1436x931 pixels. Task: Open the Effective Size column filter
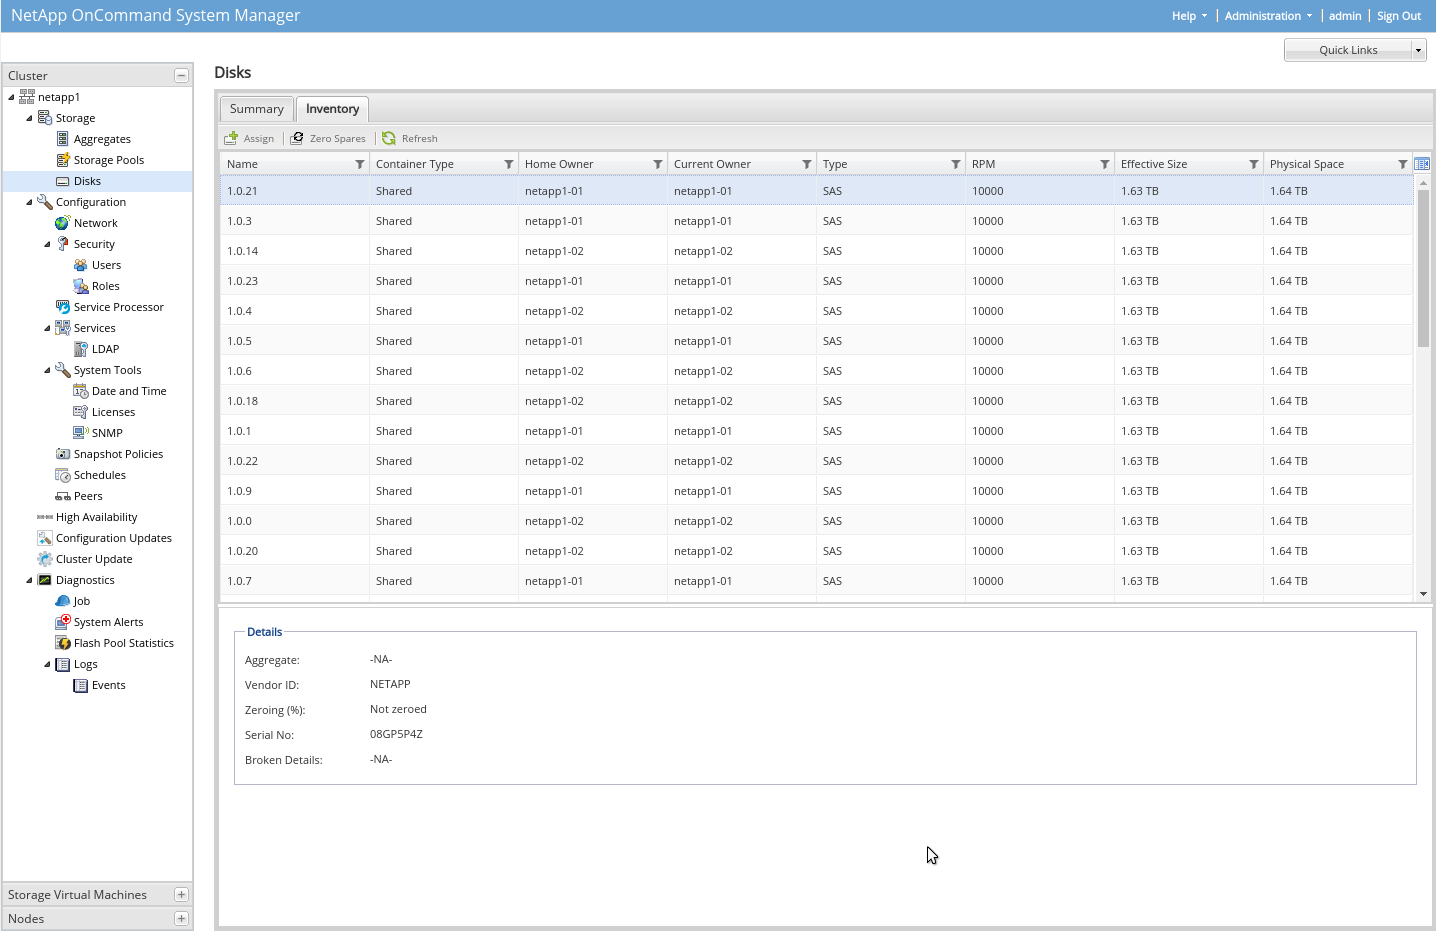[1254, 164]
